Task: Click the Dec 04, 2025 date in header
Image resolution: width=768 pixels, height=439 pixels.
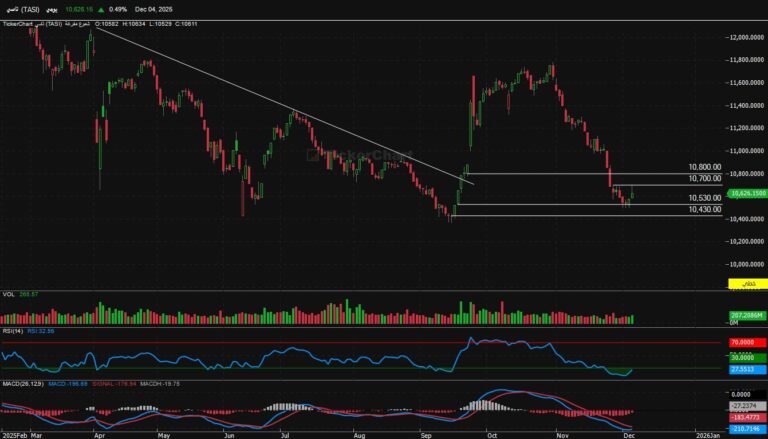Action: tap(154, 9)
